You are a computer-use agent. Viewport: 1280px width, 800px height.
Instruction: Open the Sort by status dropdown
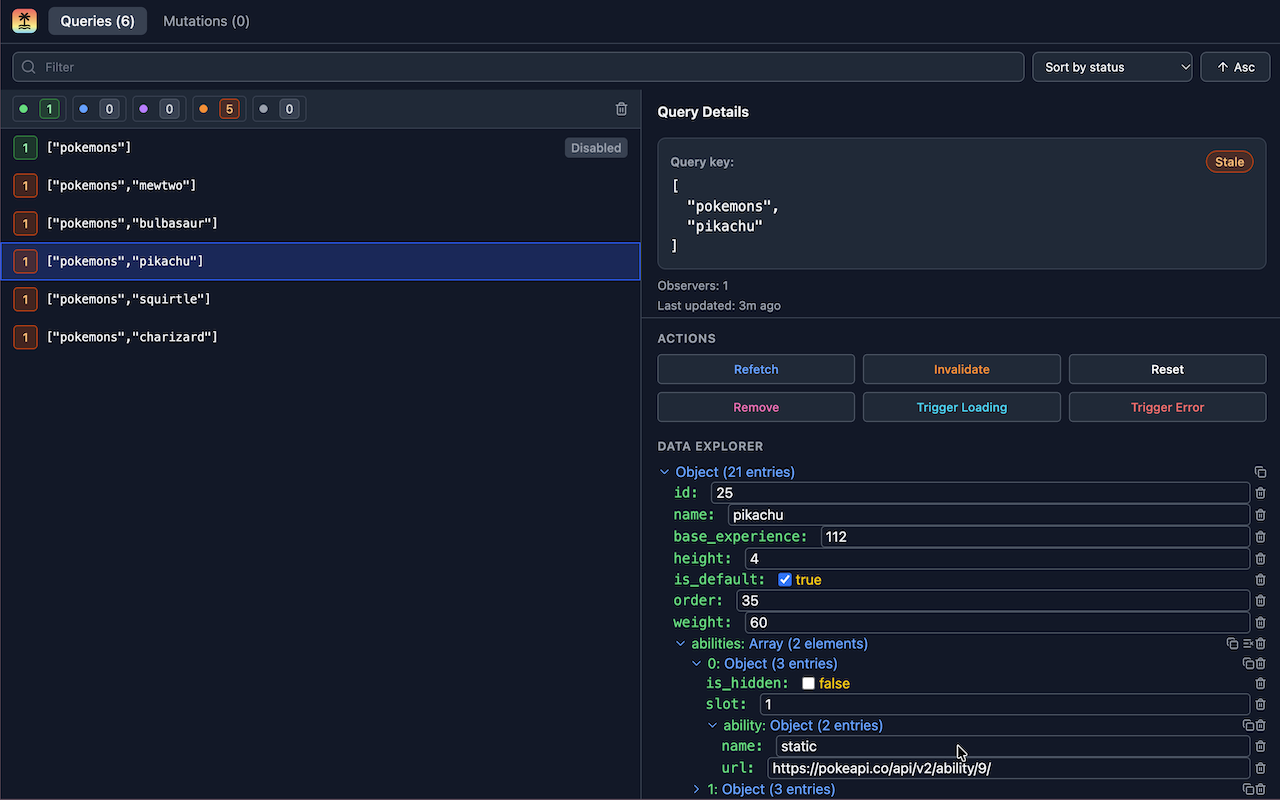[1112, 67]
